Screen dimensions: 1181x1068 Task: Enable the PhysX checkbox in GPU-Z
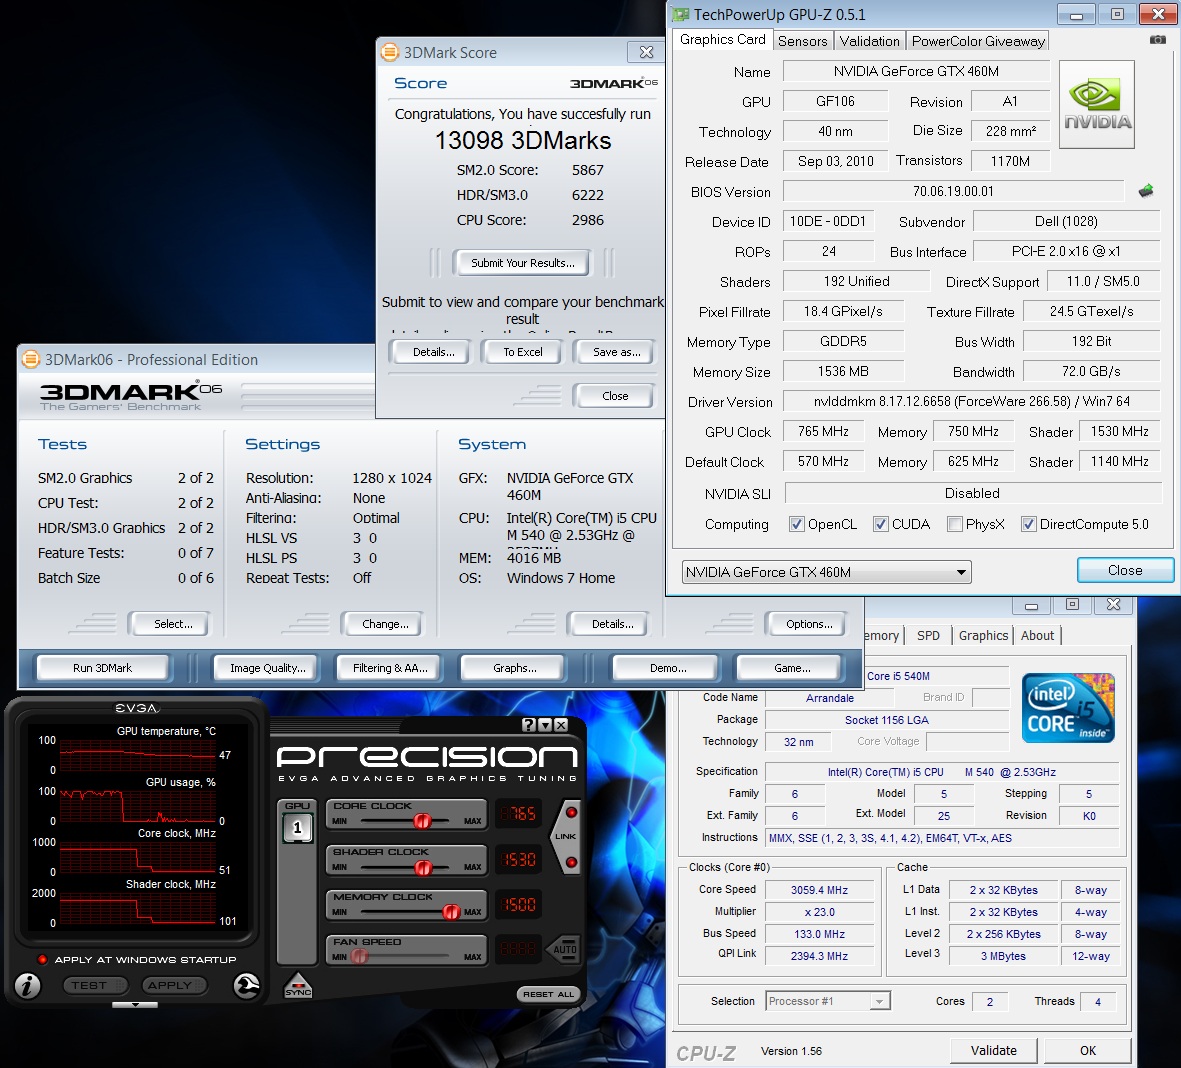[954, 524]
